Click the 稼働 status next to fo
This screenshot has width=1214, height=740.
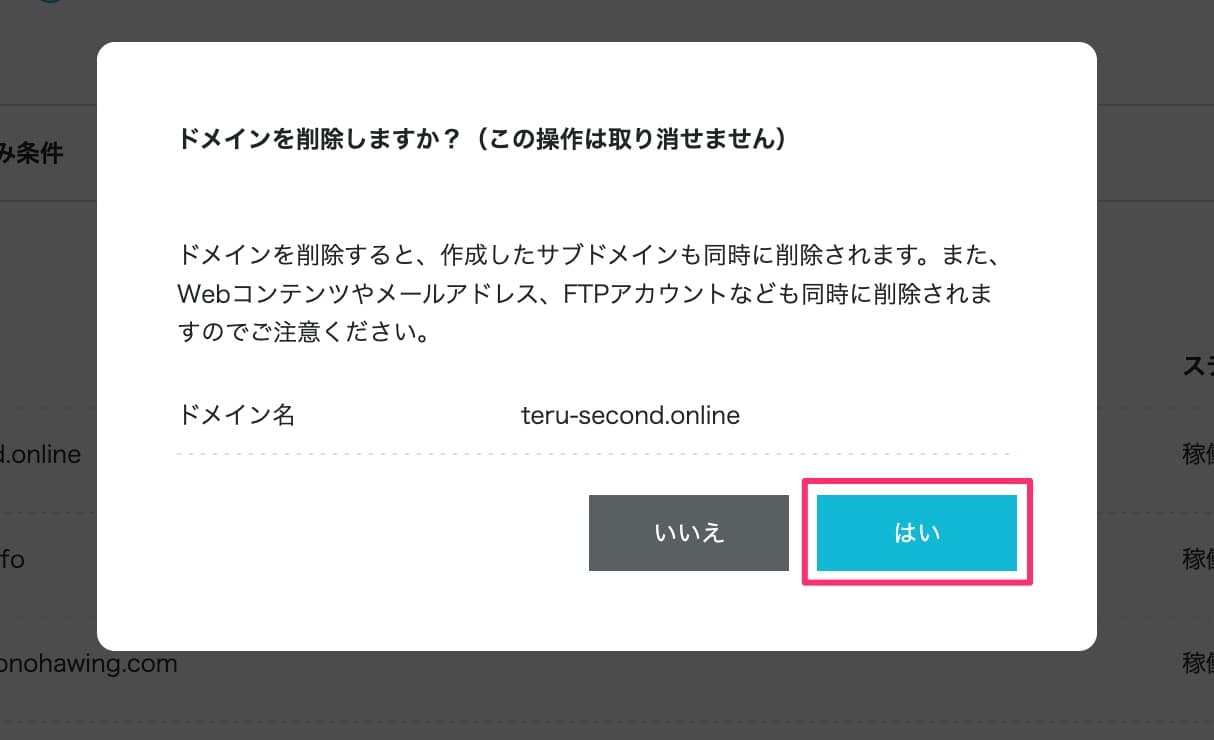[1197, 559]
